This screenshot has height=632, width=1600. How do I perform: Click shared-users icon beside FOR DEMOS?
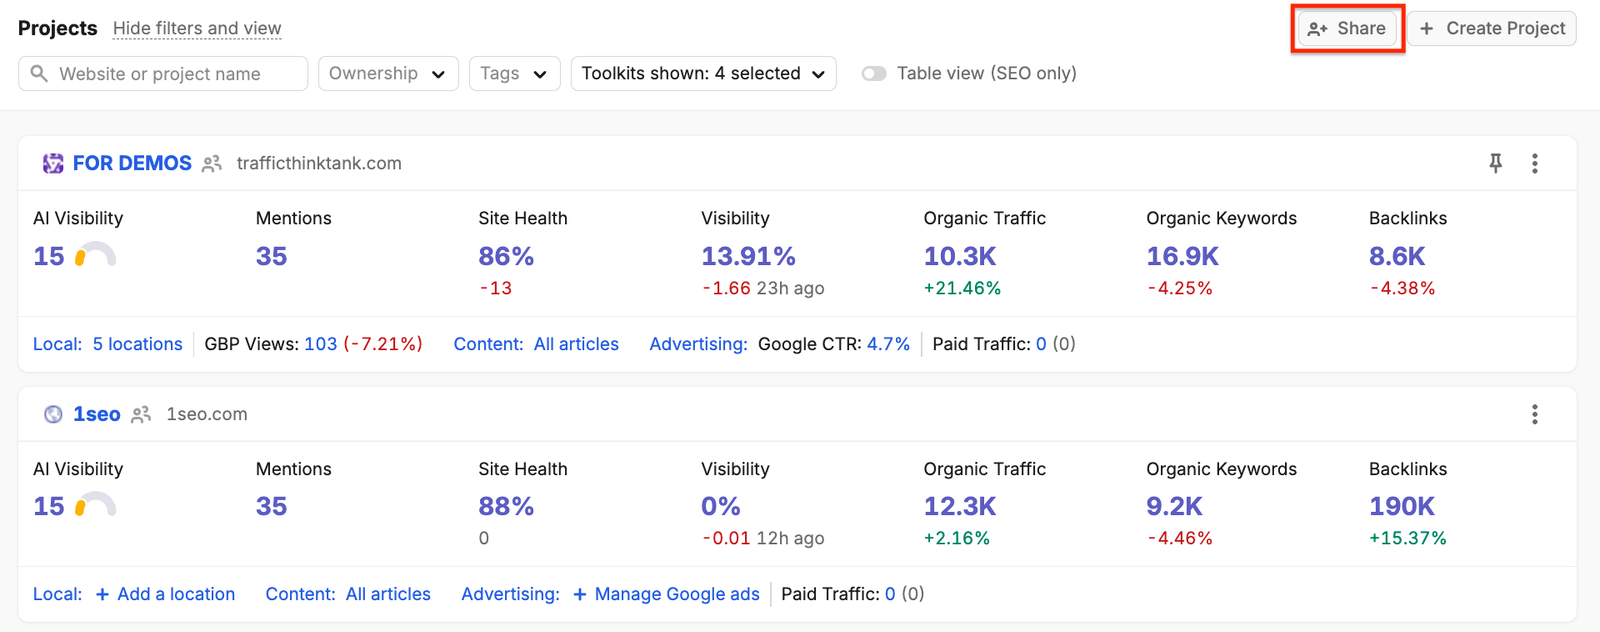pos(211,163)
